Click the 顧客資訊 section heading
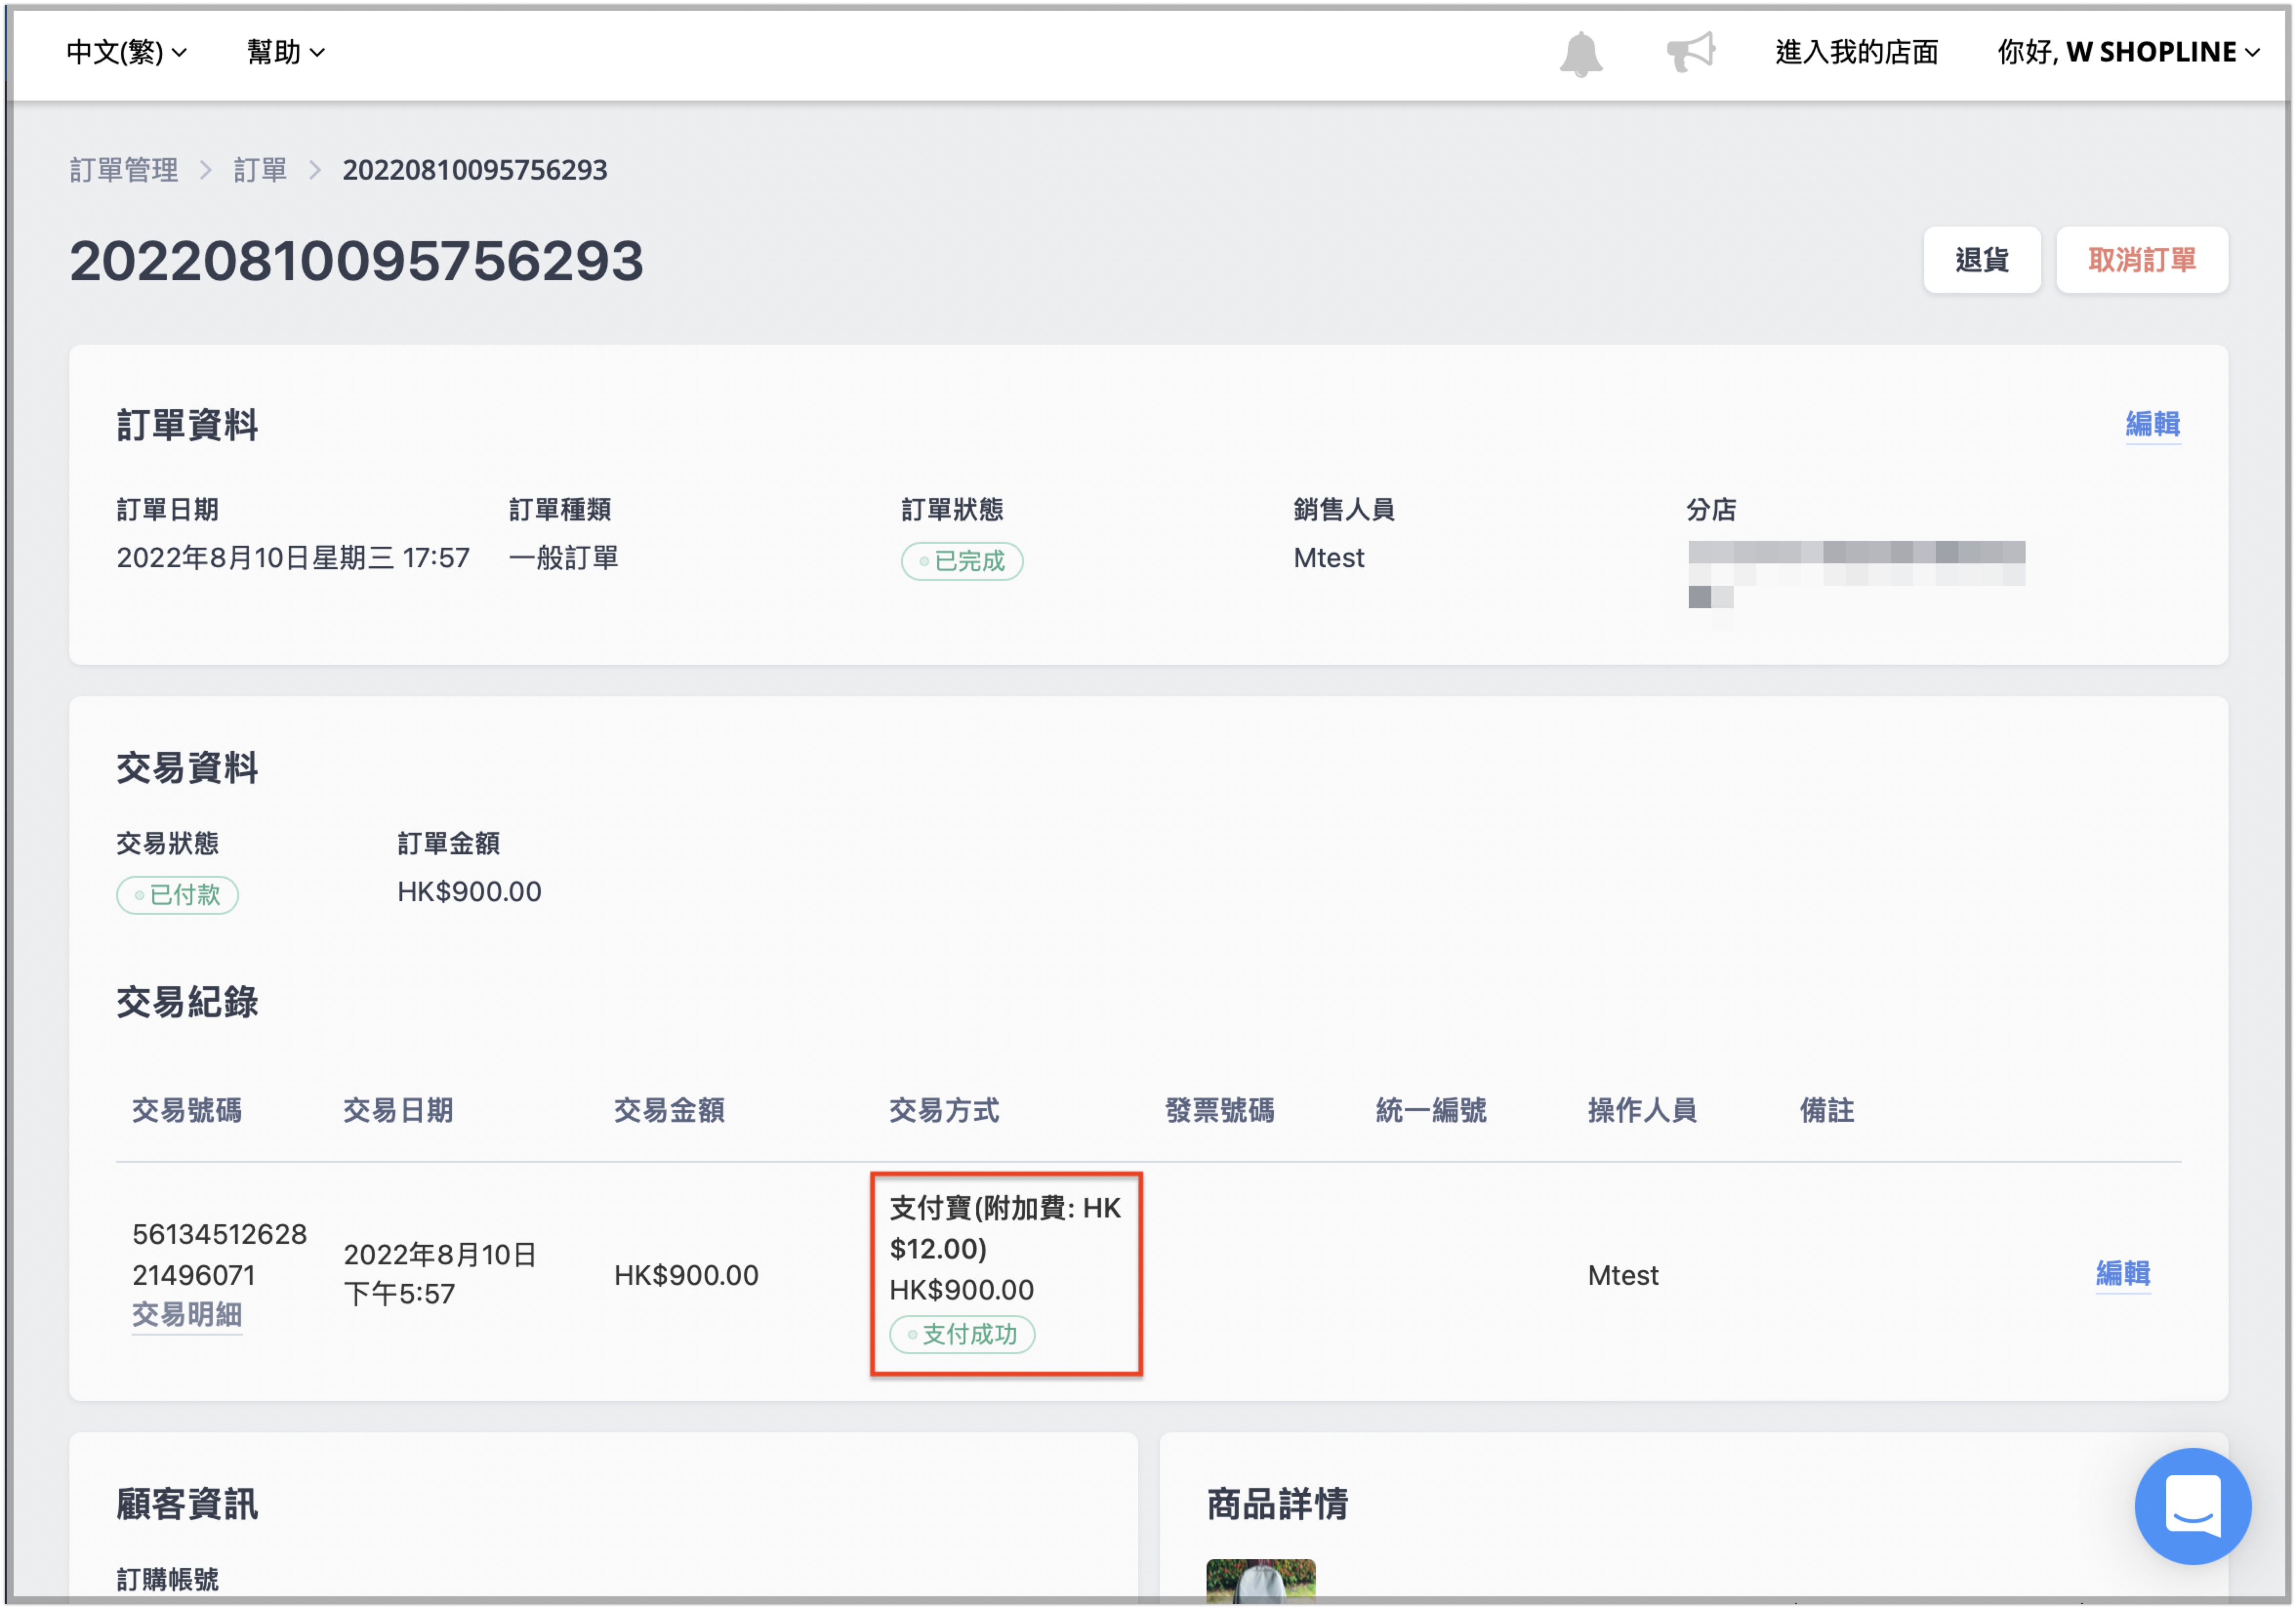 [x=187, y=1504]
